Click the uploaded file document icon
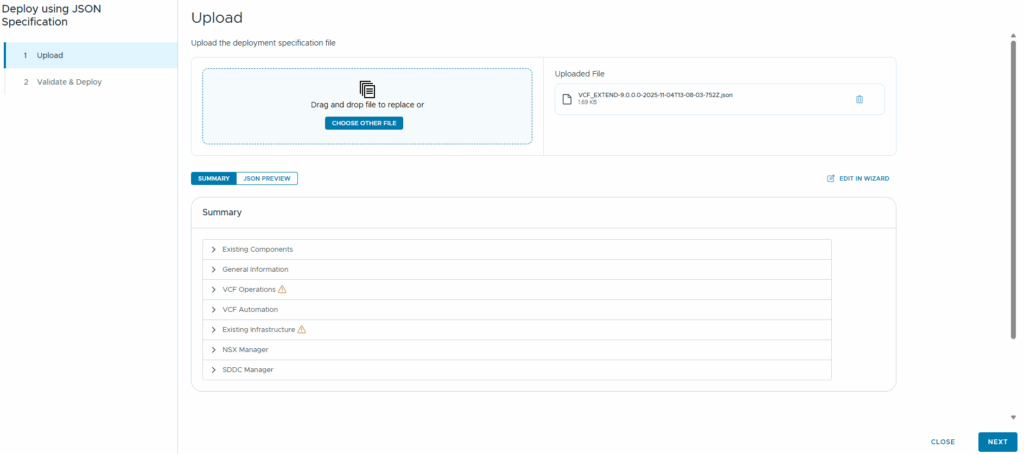The height and width of the screenshot is (454, 1024). point(568,99)
